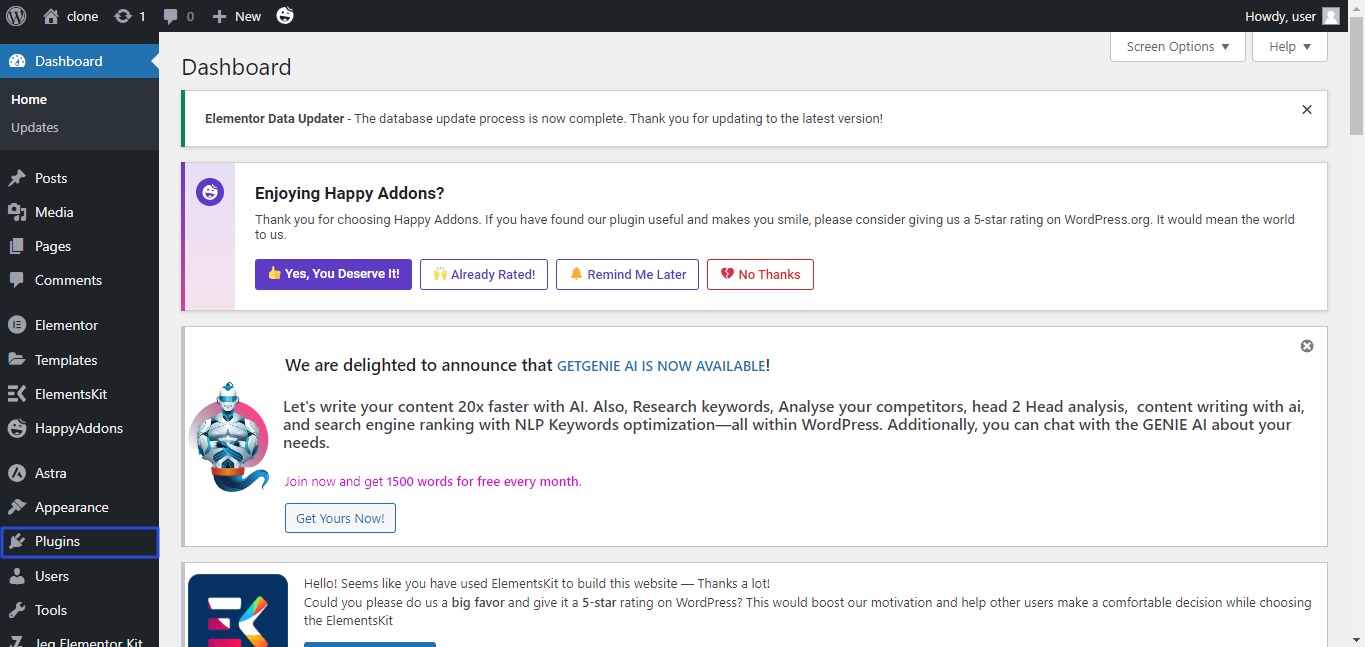The width and height of the screenshot is (1365, 647).
Task: Close the GetGenie AI announcement
Action: [1306, 346]
